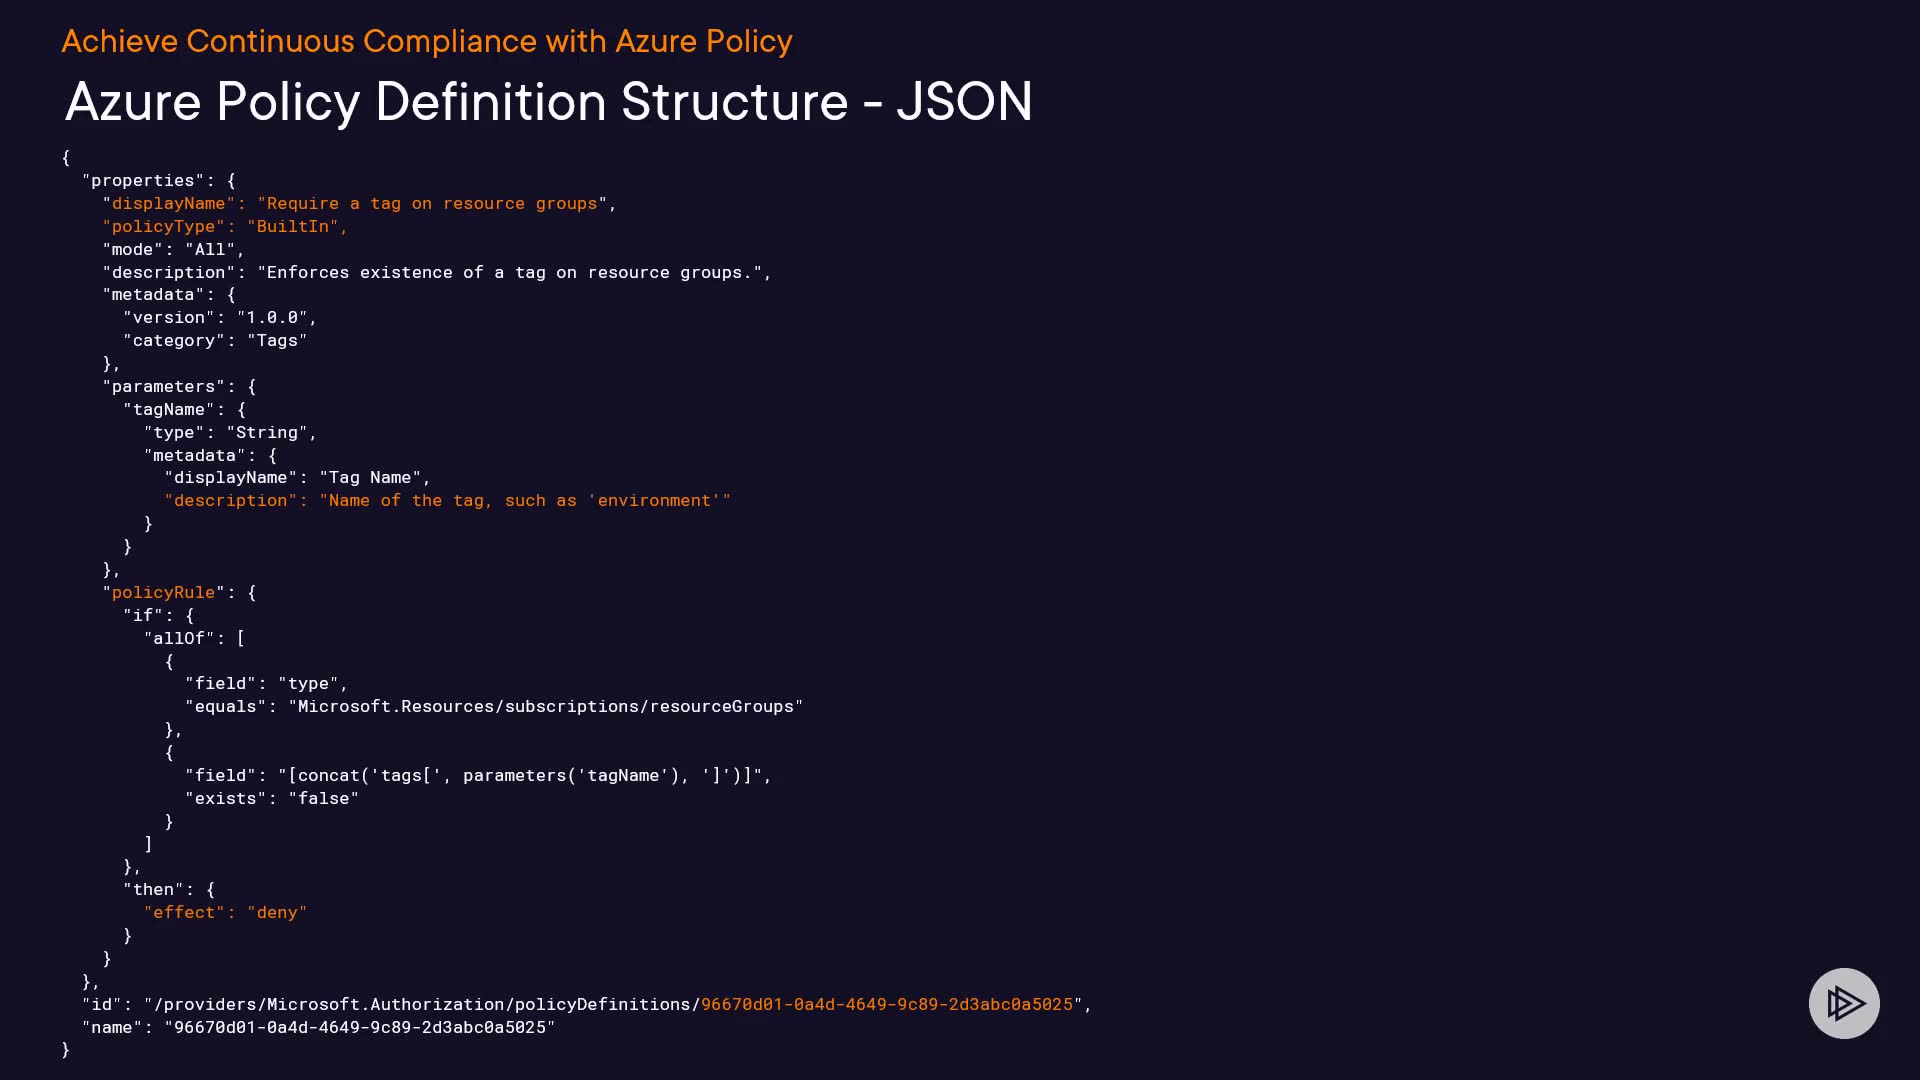
Task: Click the orange 'effect: deny' line
Action: pos(225,912)
